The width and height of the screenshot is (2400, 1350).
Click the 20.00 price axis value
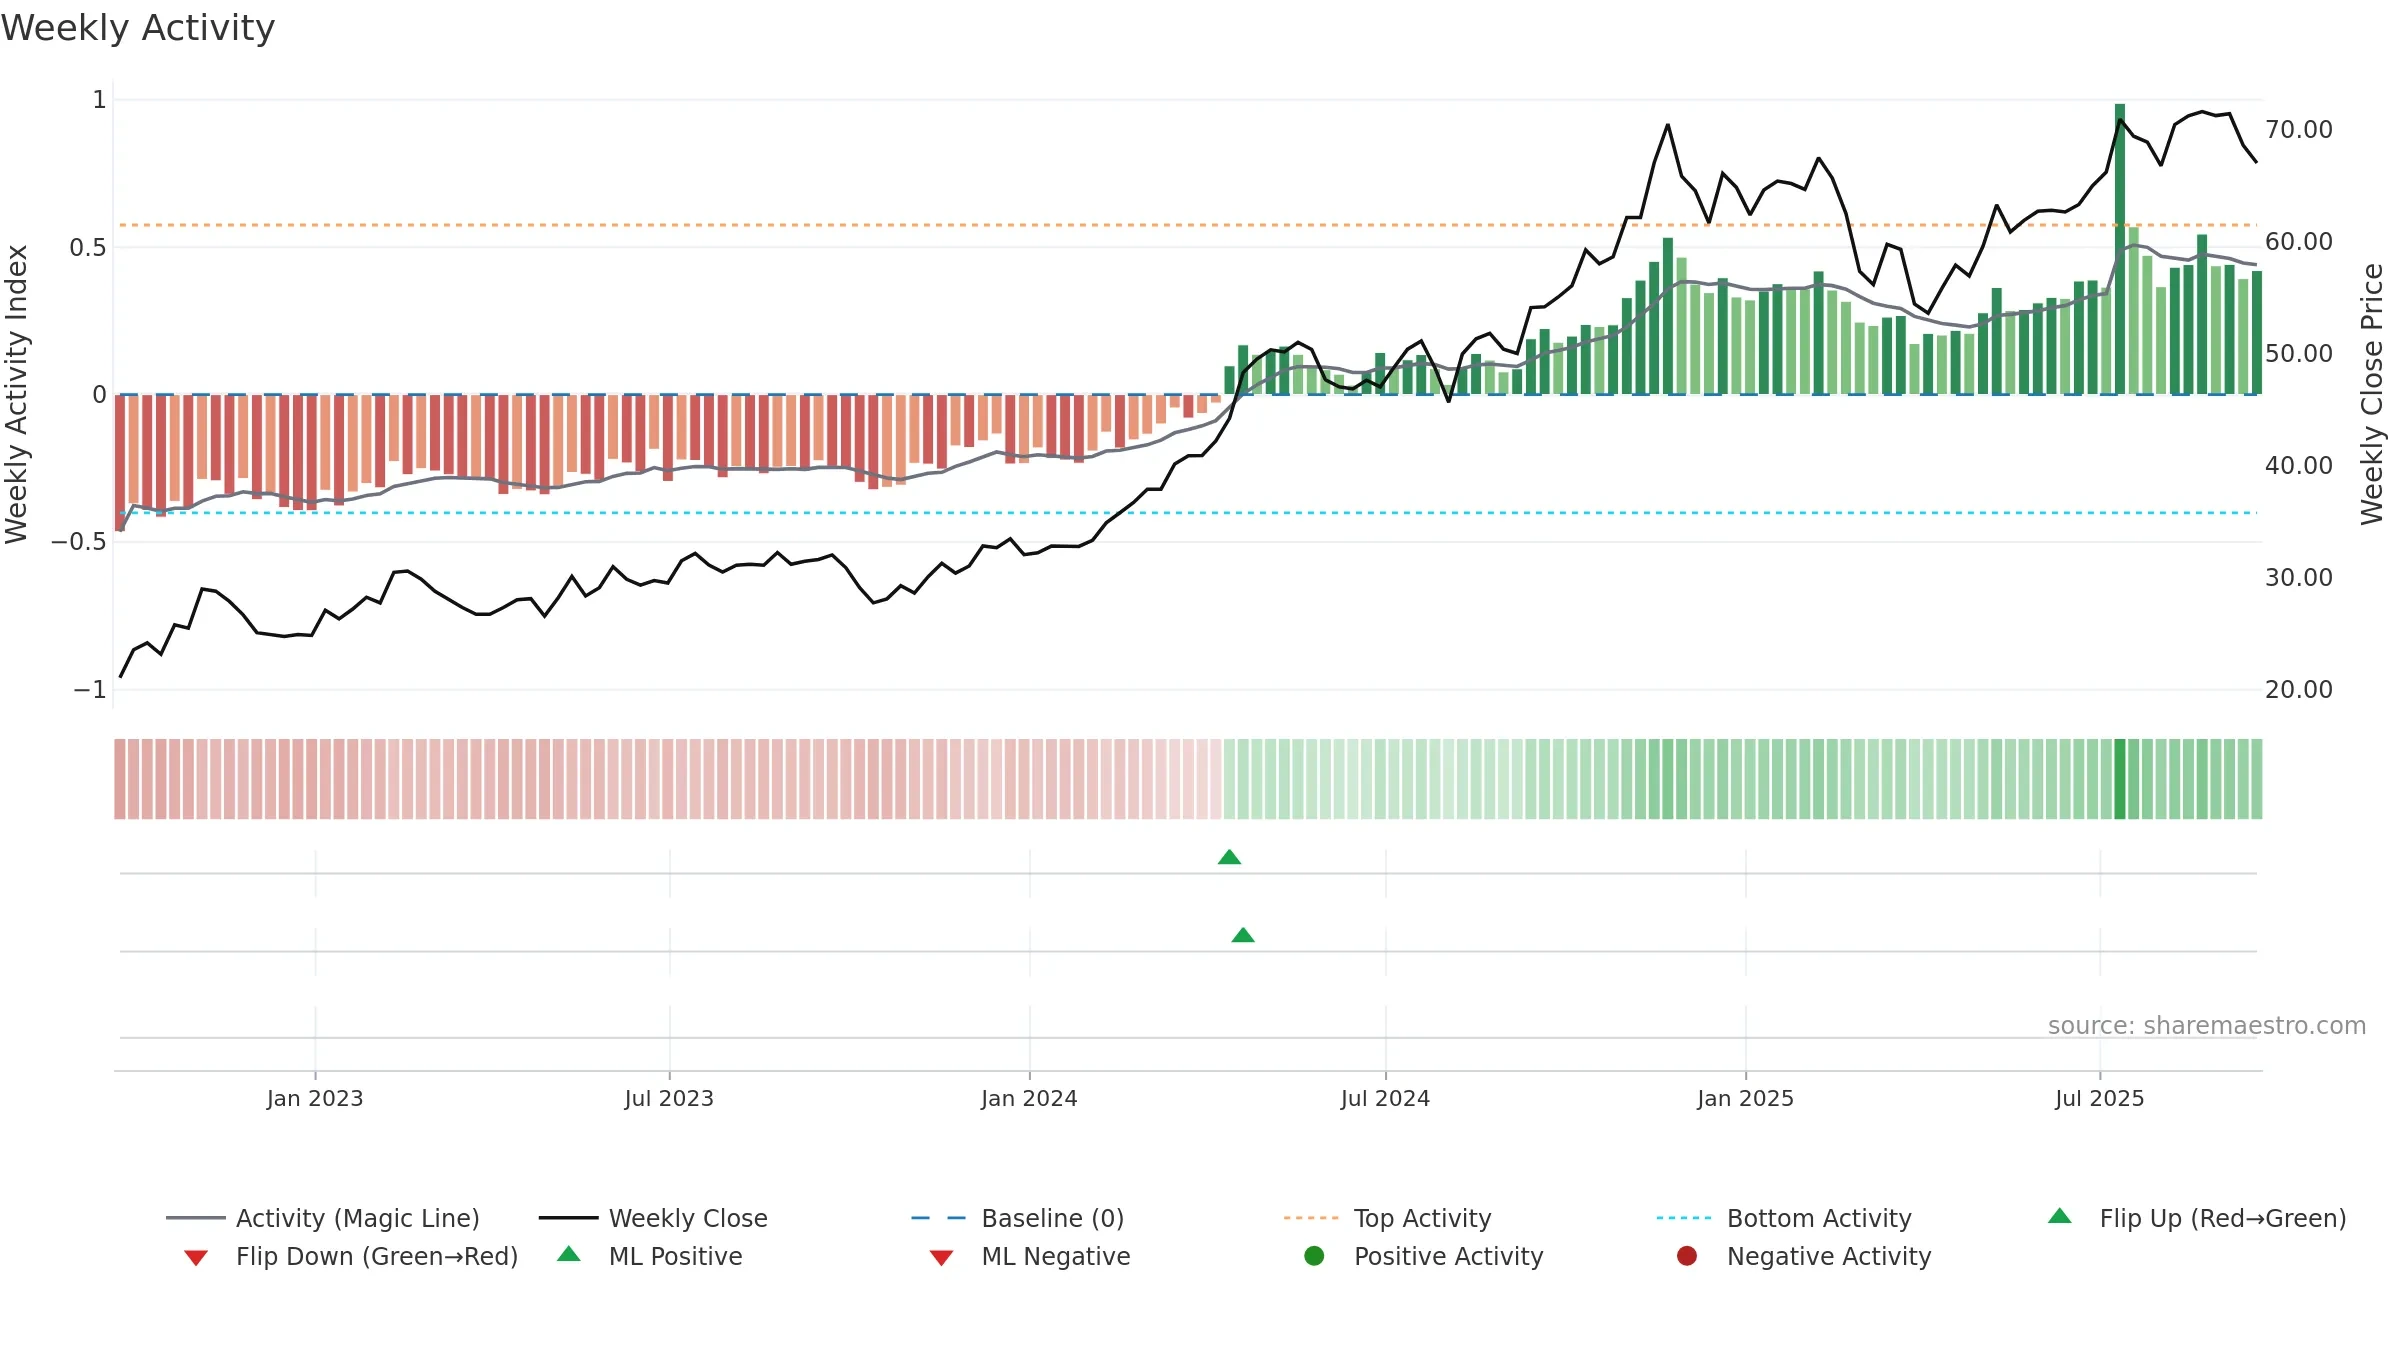click(x=2299, y=690)
